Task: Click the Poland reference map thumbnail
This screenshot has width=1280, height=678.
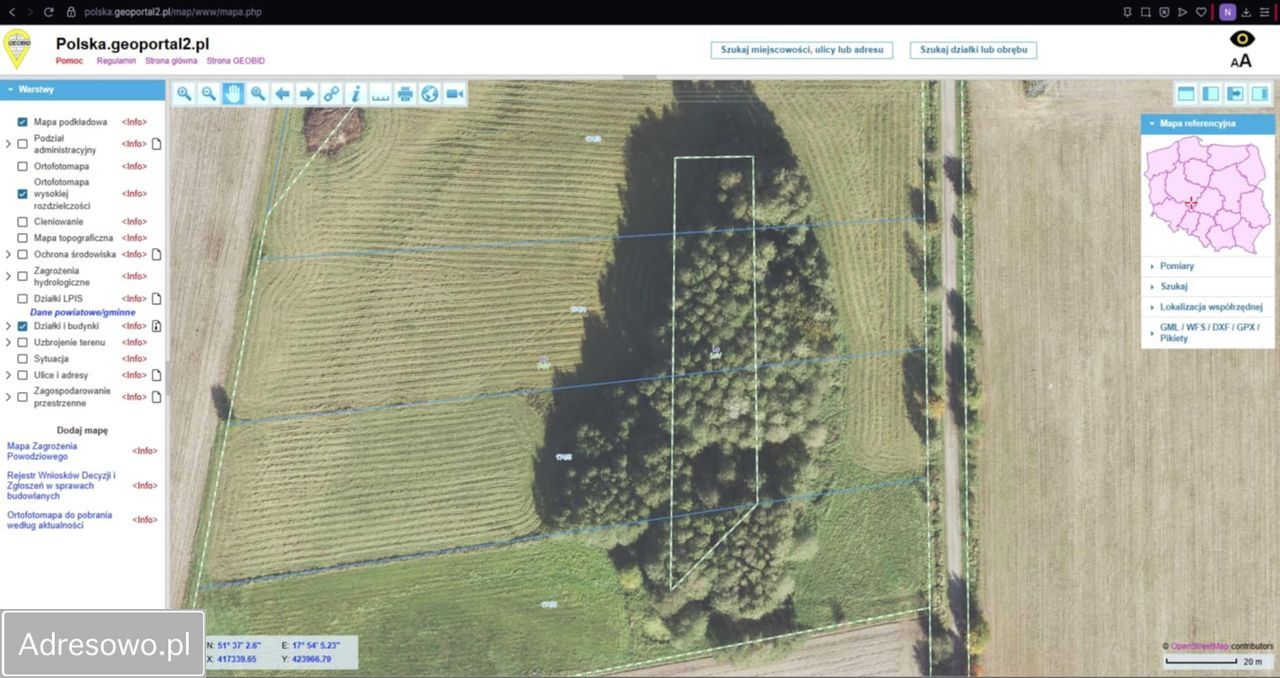Action: [x=1207, y=195]
